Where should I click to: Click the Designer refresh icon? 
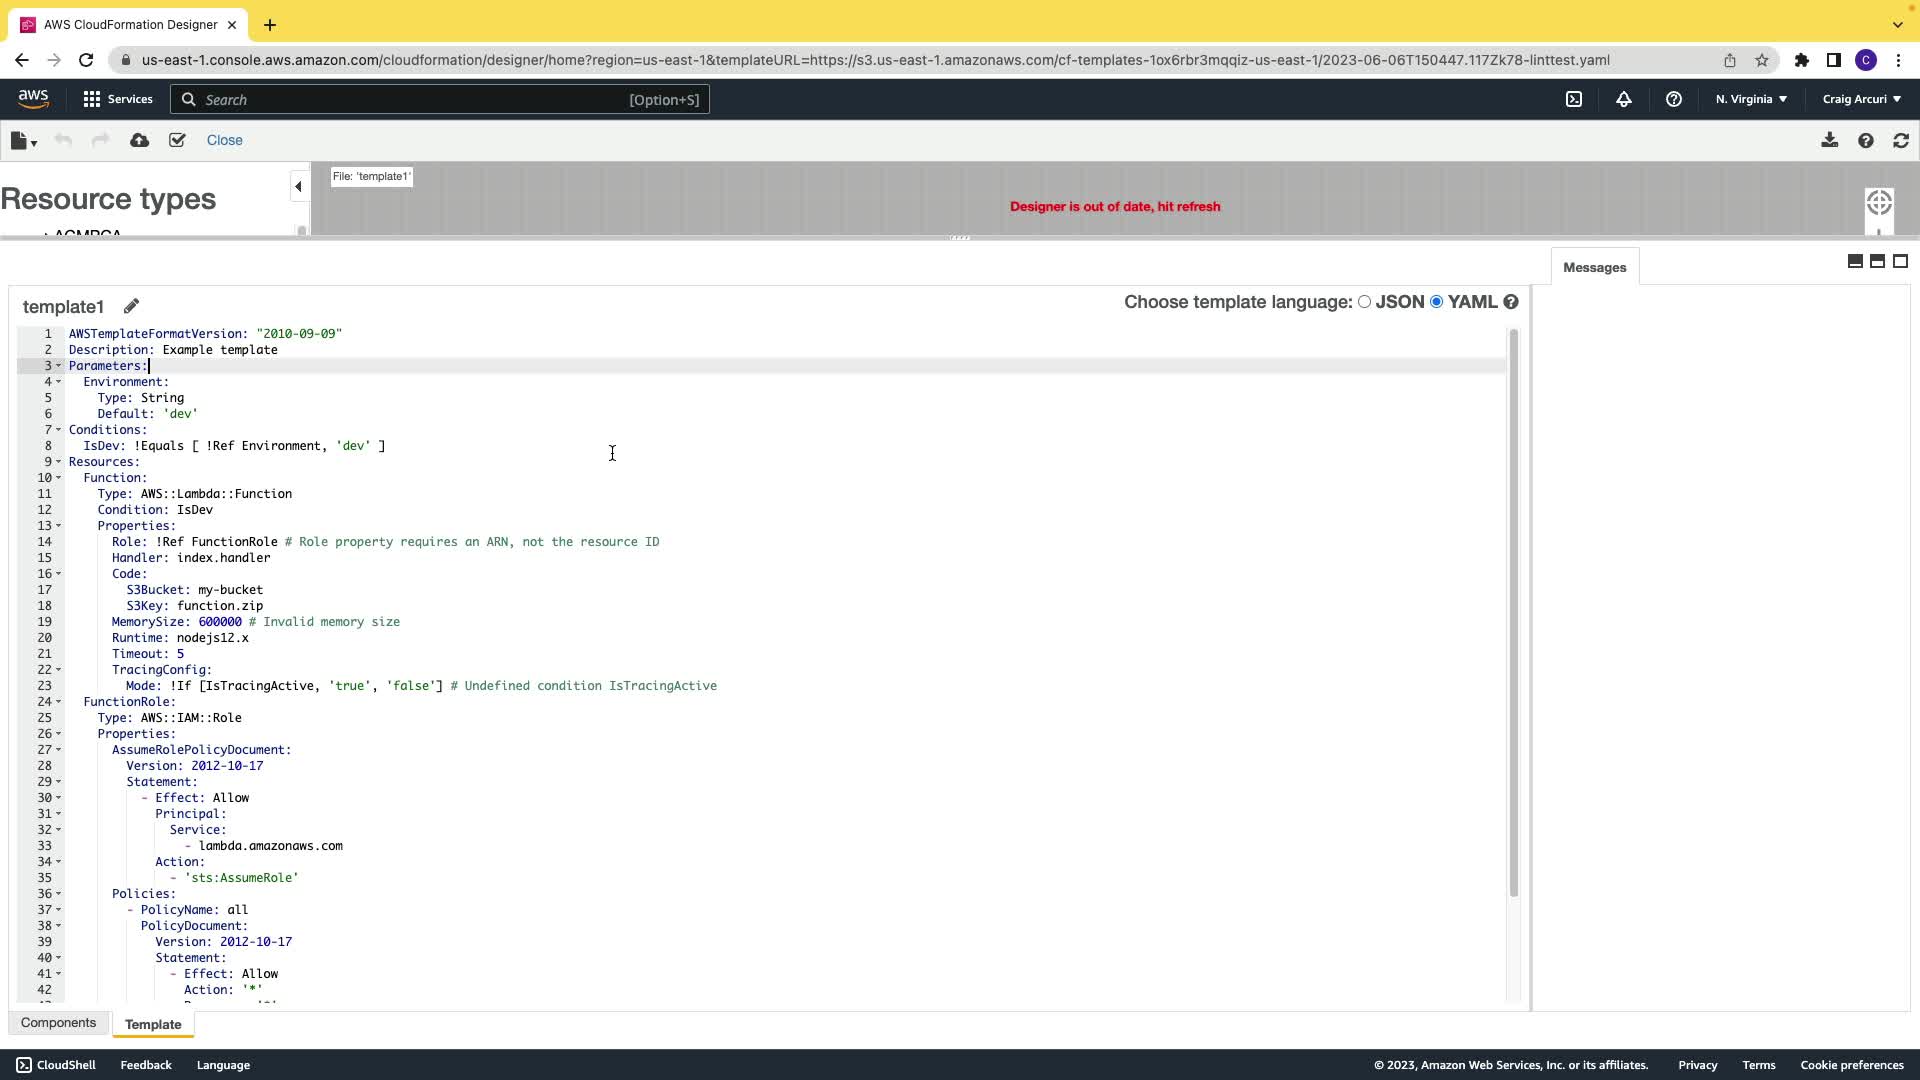coord(1901,141)
